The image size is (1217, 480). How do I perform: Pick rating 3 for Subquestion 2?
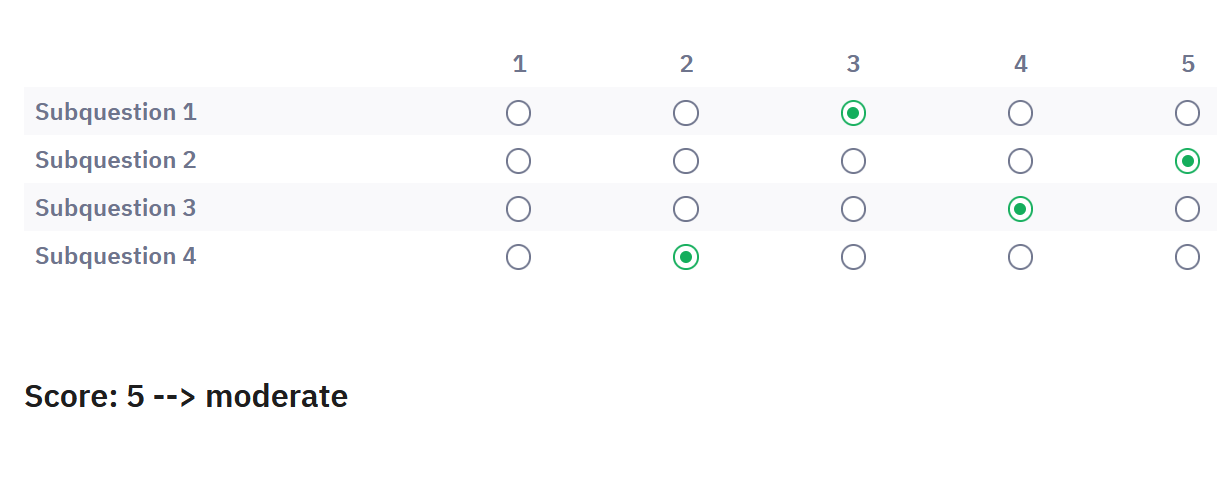[x=853, y=161]
